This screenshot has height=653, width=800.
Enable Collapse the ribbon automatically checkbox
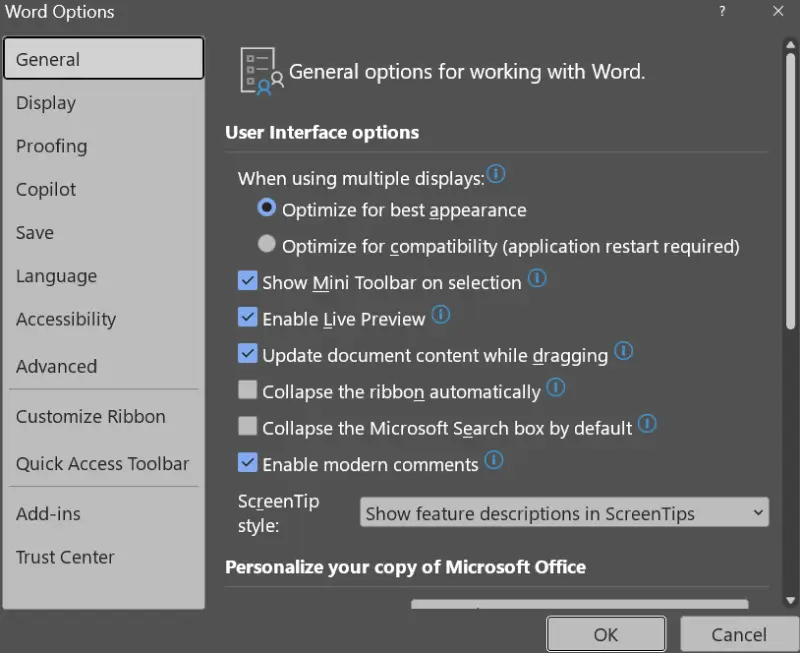pyautogui.click(x=248, y=391)
